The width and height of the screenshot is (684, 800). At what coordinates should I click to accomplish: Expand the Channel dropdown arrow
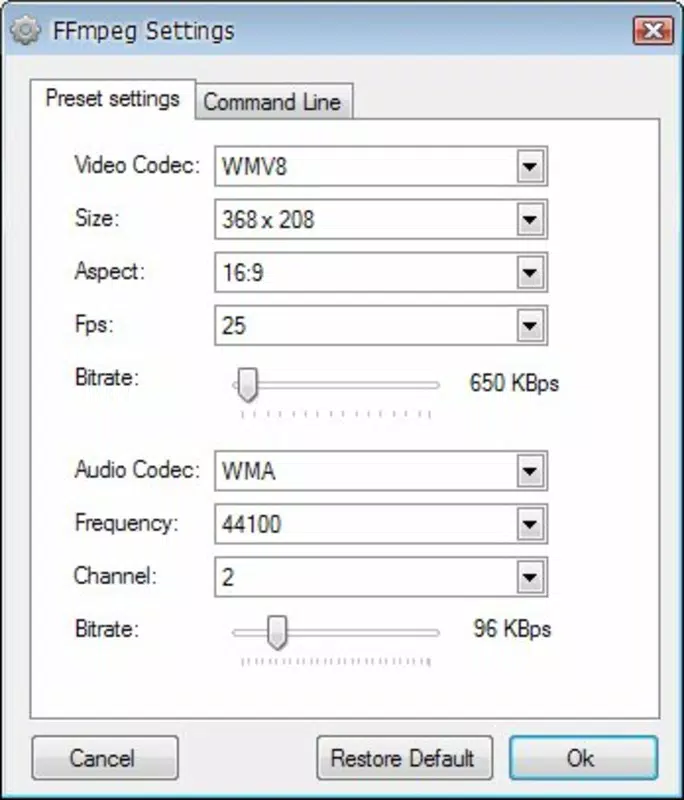click(530, 577)
